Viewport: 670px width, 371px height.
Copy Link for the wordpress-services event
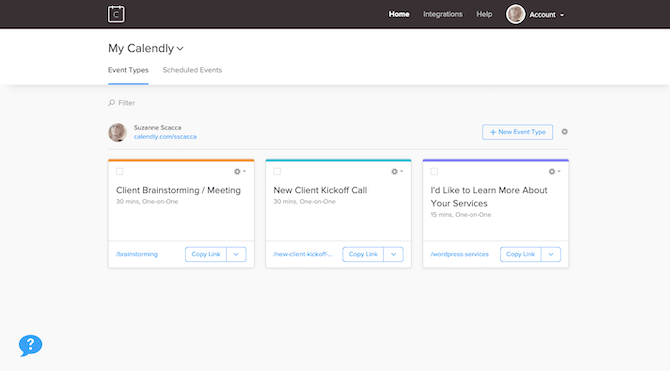coord(521,254)
